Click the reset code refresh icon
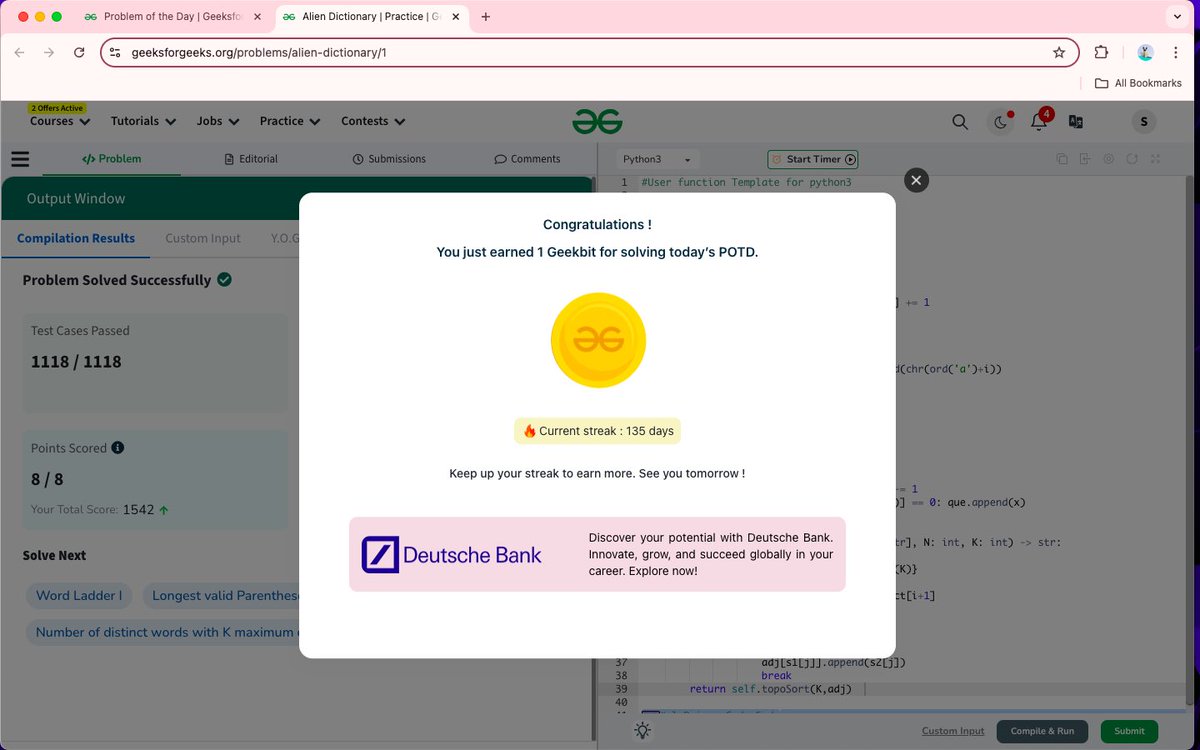The height and width of the screenshot is (750, 1200). tap(1132, 159)
